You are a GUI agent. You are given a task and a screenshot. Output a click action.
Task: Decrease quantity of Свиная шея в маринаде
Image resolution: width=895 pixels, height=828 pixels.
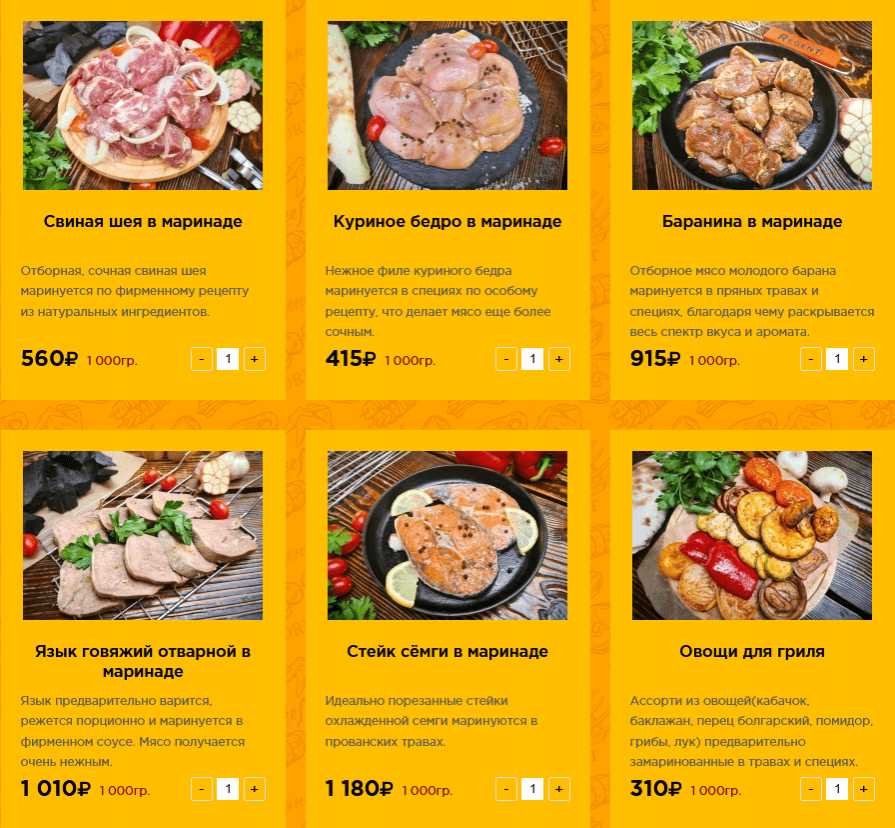(201, 359)
